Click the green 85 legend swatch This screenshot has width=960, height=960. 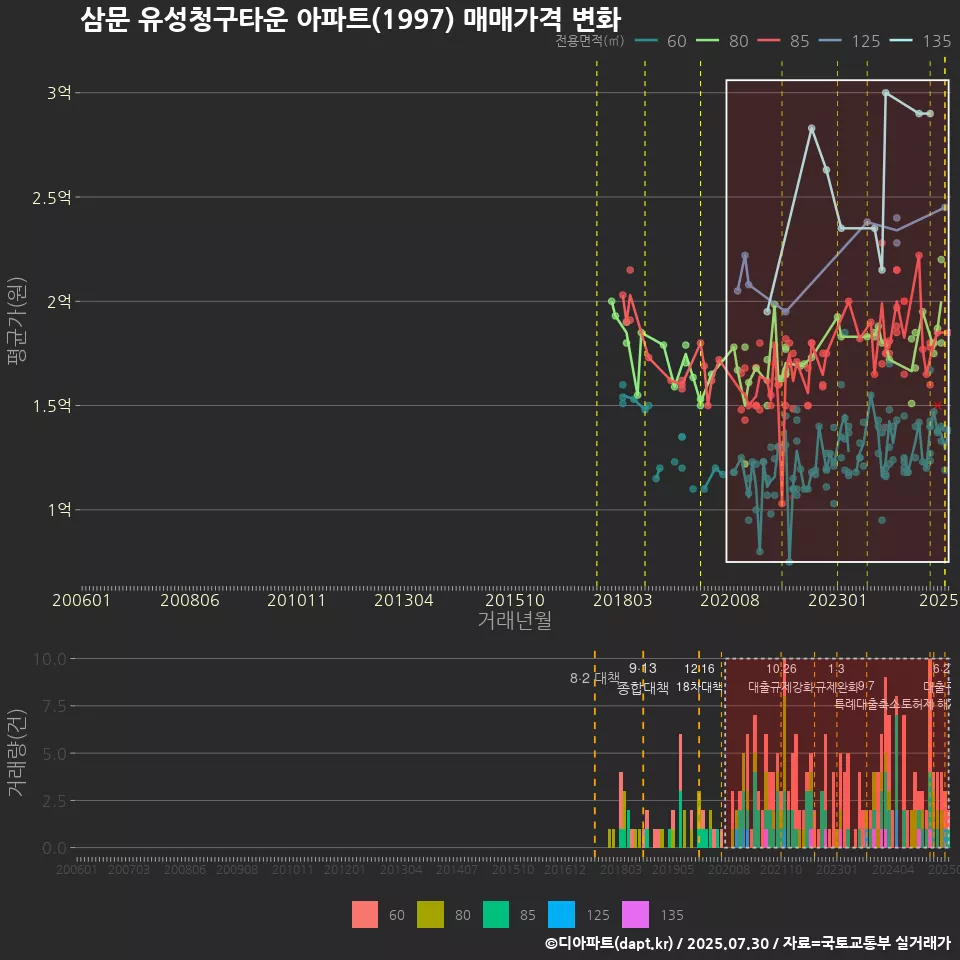pos(496,915)
